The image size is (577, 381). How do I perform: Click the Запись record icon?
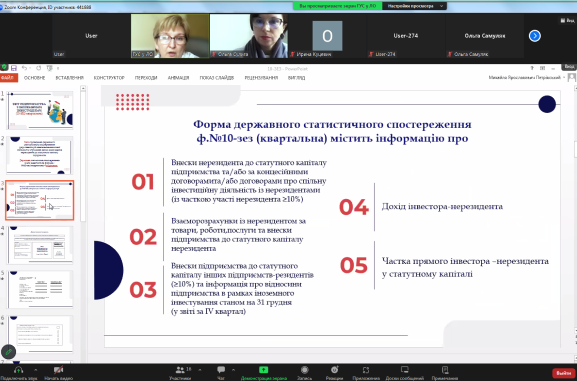pos(305,370)
